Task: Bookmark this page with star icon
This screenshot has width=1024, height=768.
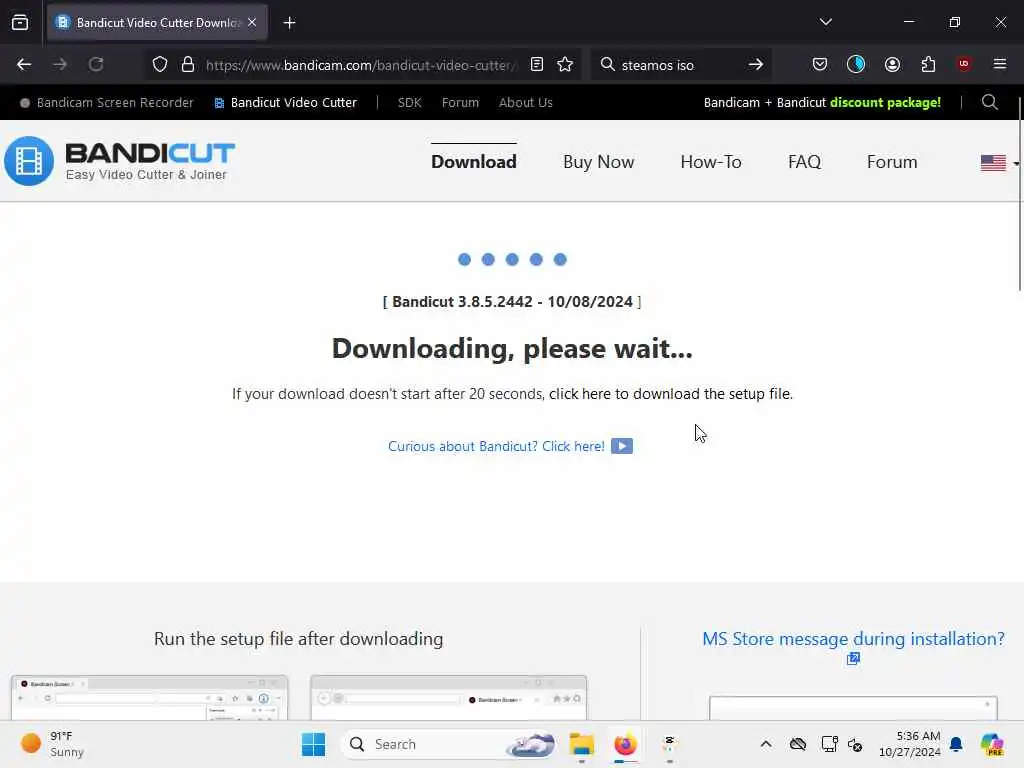Action: point(565,64)
